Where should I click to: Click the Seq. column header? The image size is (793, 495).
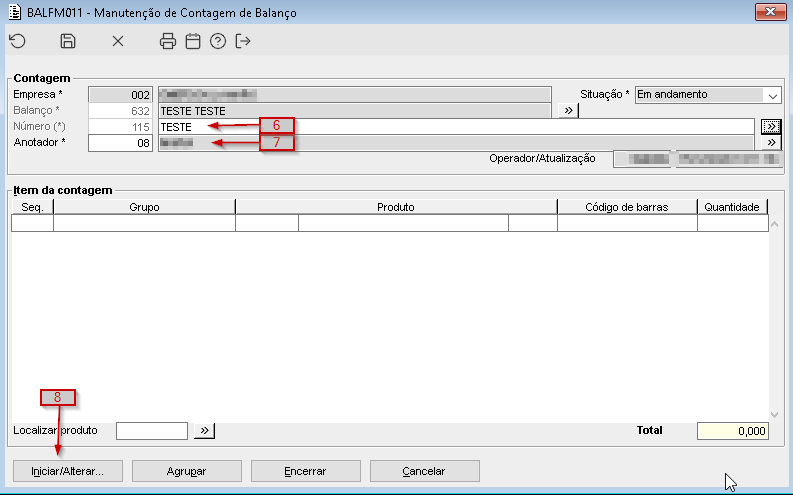tap(32, 207)
